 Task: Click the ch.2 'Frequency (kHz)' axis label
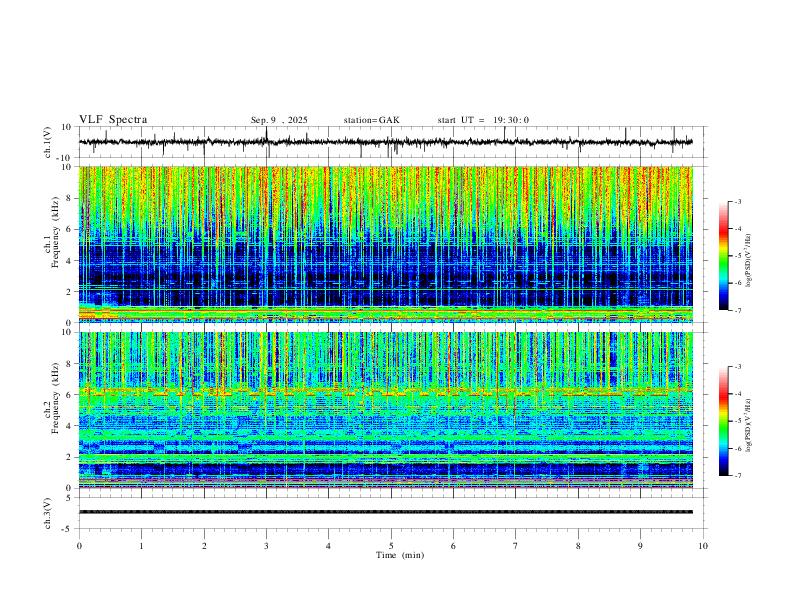55,398
